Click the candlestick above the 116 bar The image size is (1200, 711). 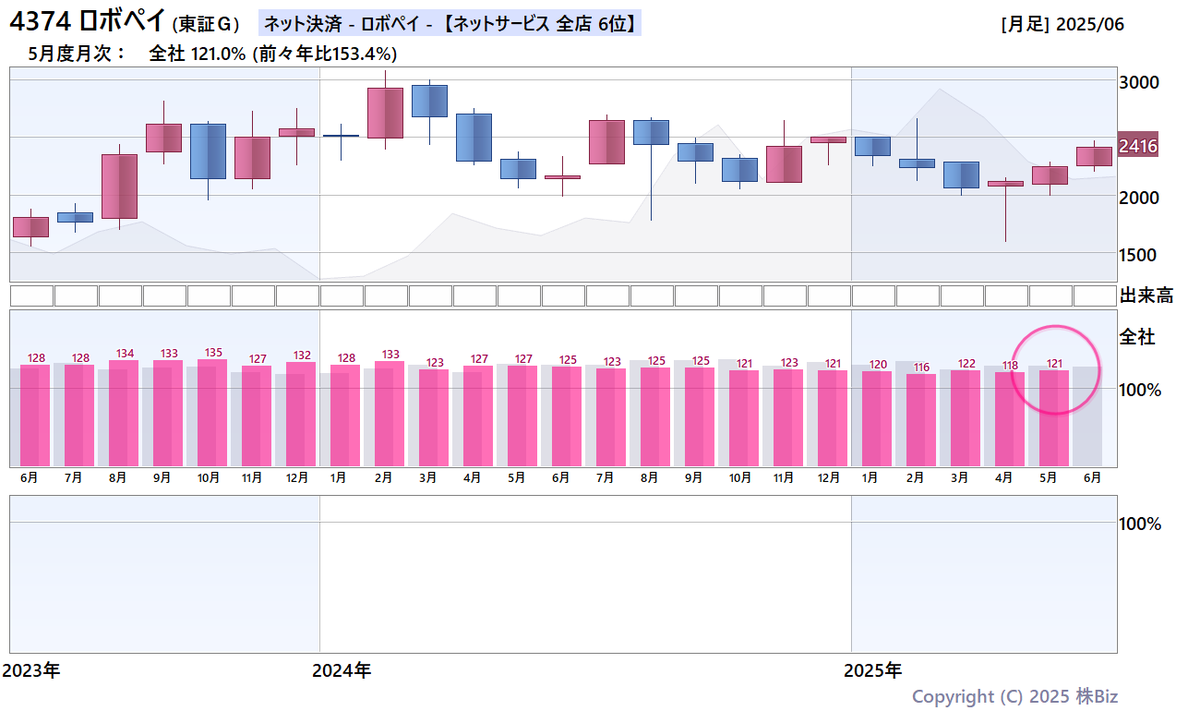pos(917,163)
